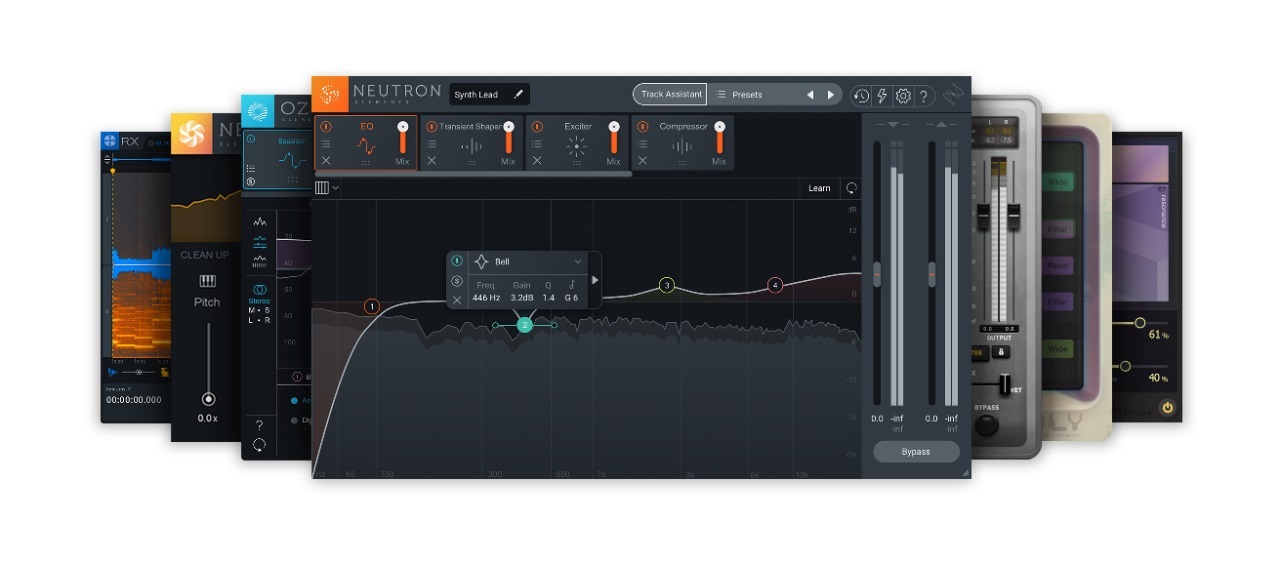Viewport: 1280px width, 561px height.
Task: Go to previous preset arrow
Action: [810, 95]
